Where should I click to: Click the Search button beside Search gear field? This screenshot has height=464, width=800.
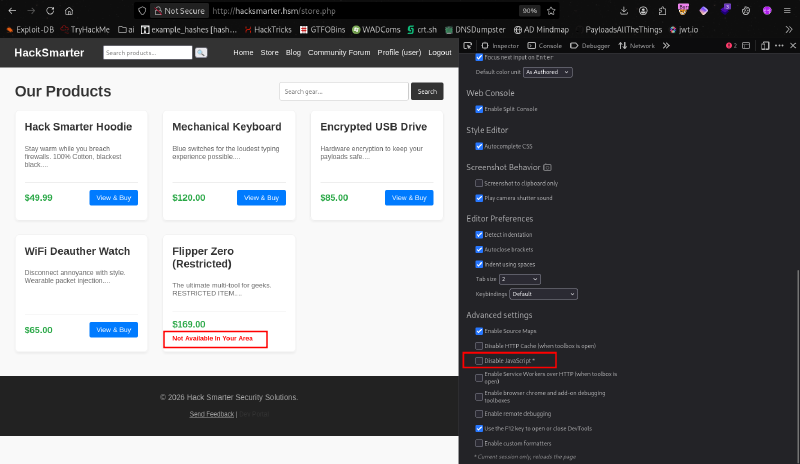(x=427, y=91)
